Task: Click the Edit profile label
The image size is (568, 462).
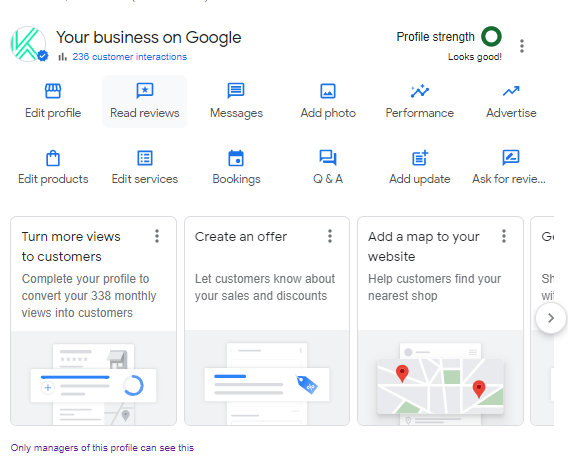Action: (53, 113)
